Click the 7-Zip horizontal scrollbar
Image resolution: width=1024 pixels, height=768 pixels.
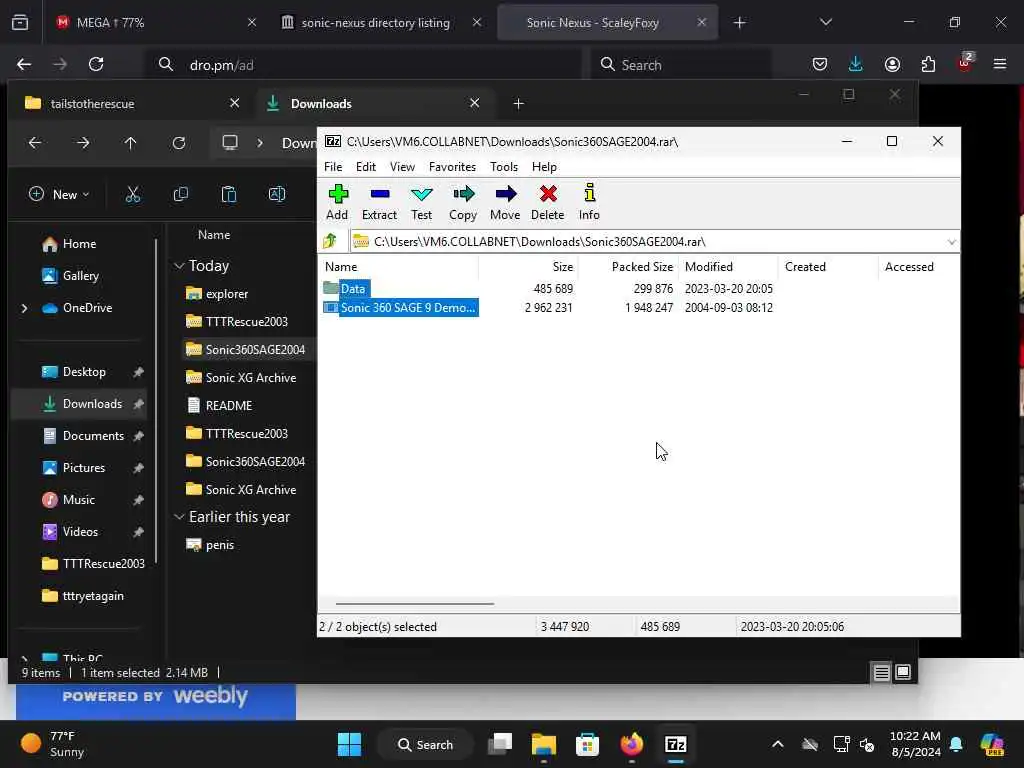[415, 604]
